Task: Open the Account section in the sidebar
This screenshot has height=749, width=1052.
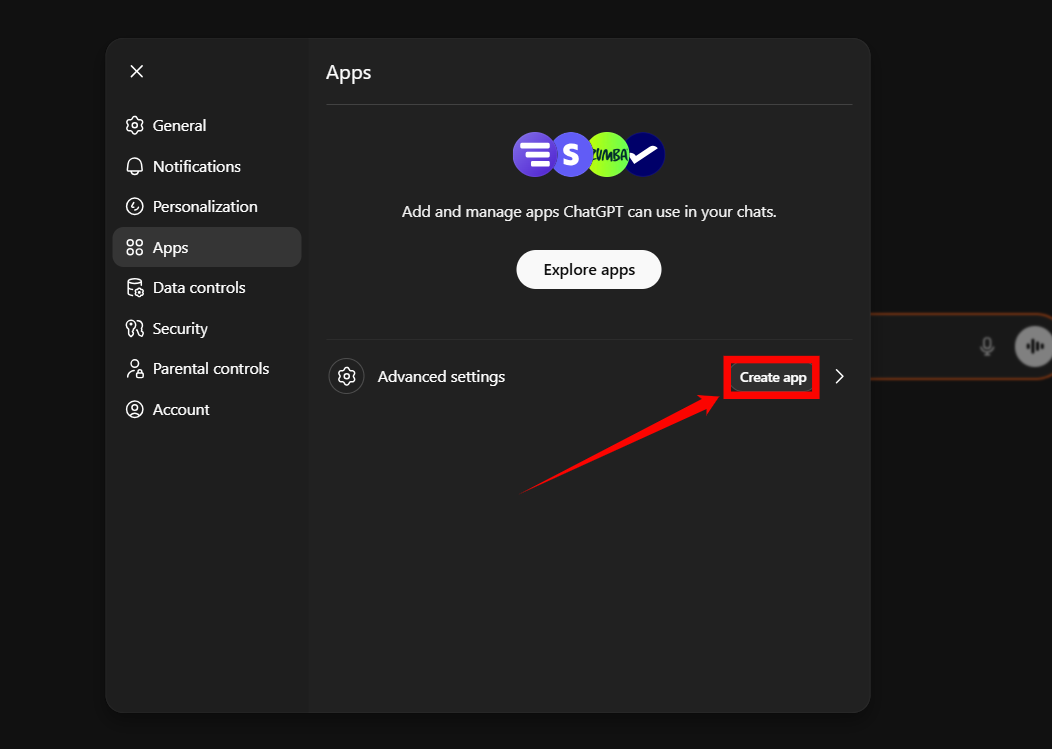Action: 180,409
